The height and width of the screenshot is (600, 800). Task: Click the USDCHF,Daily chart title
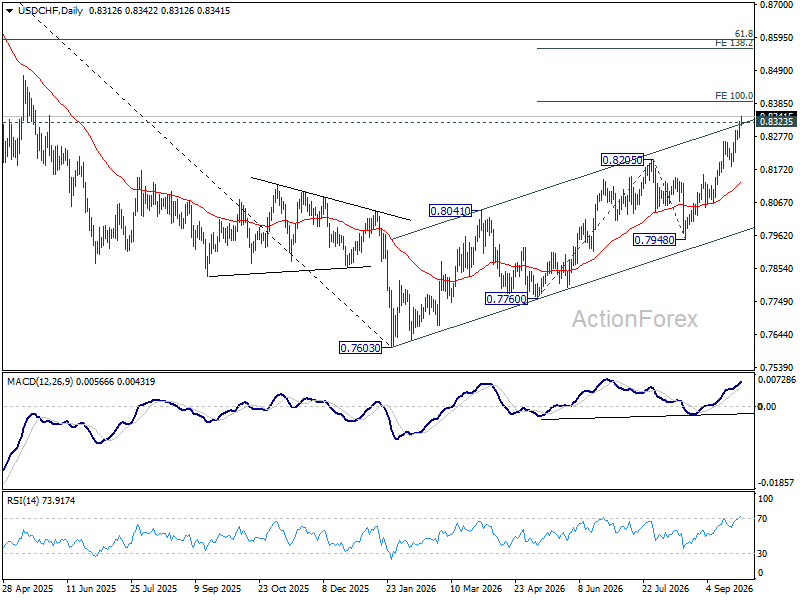(51, 11)
